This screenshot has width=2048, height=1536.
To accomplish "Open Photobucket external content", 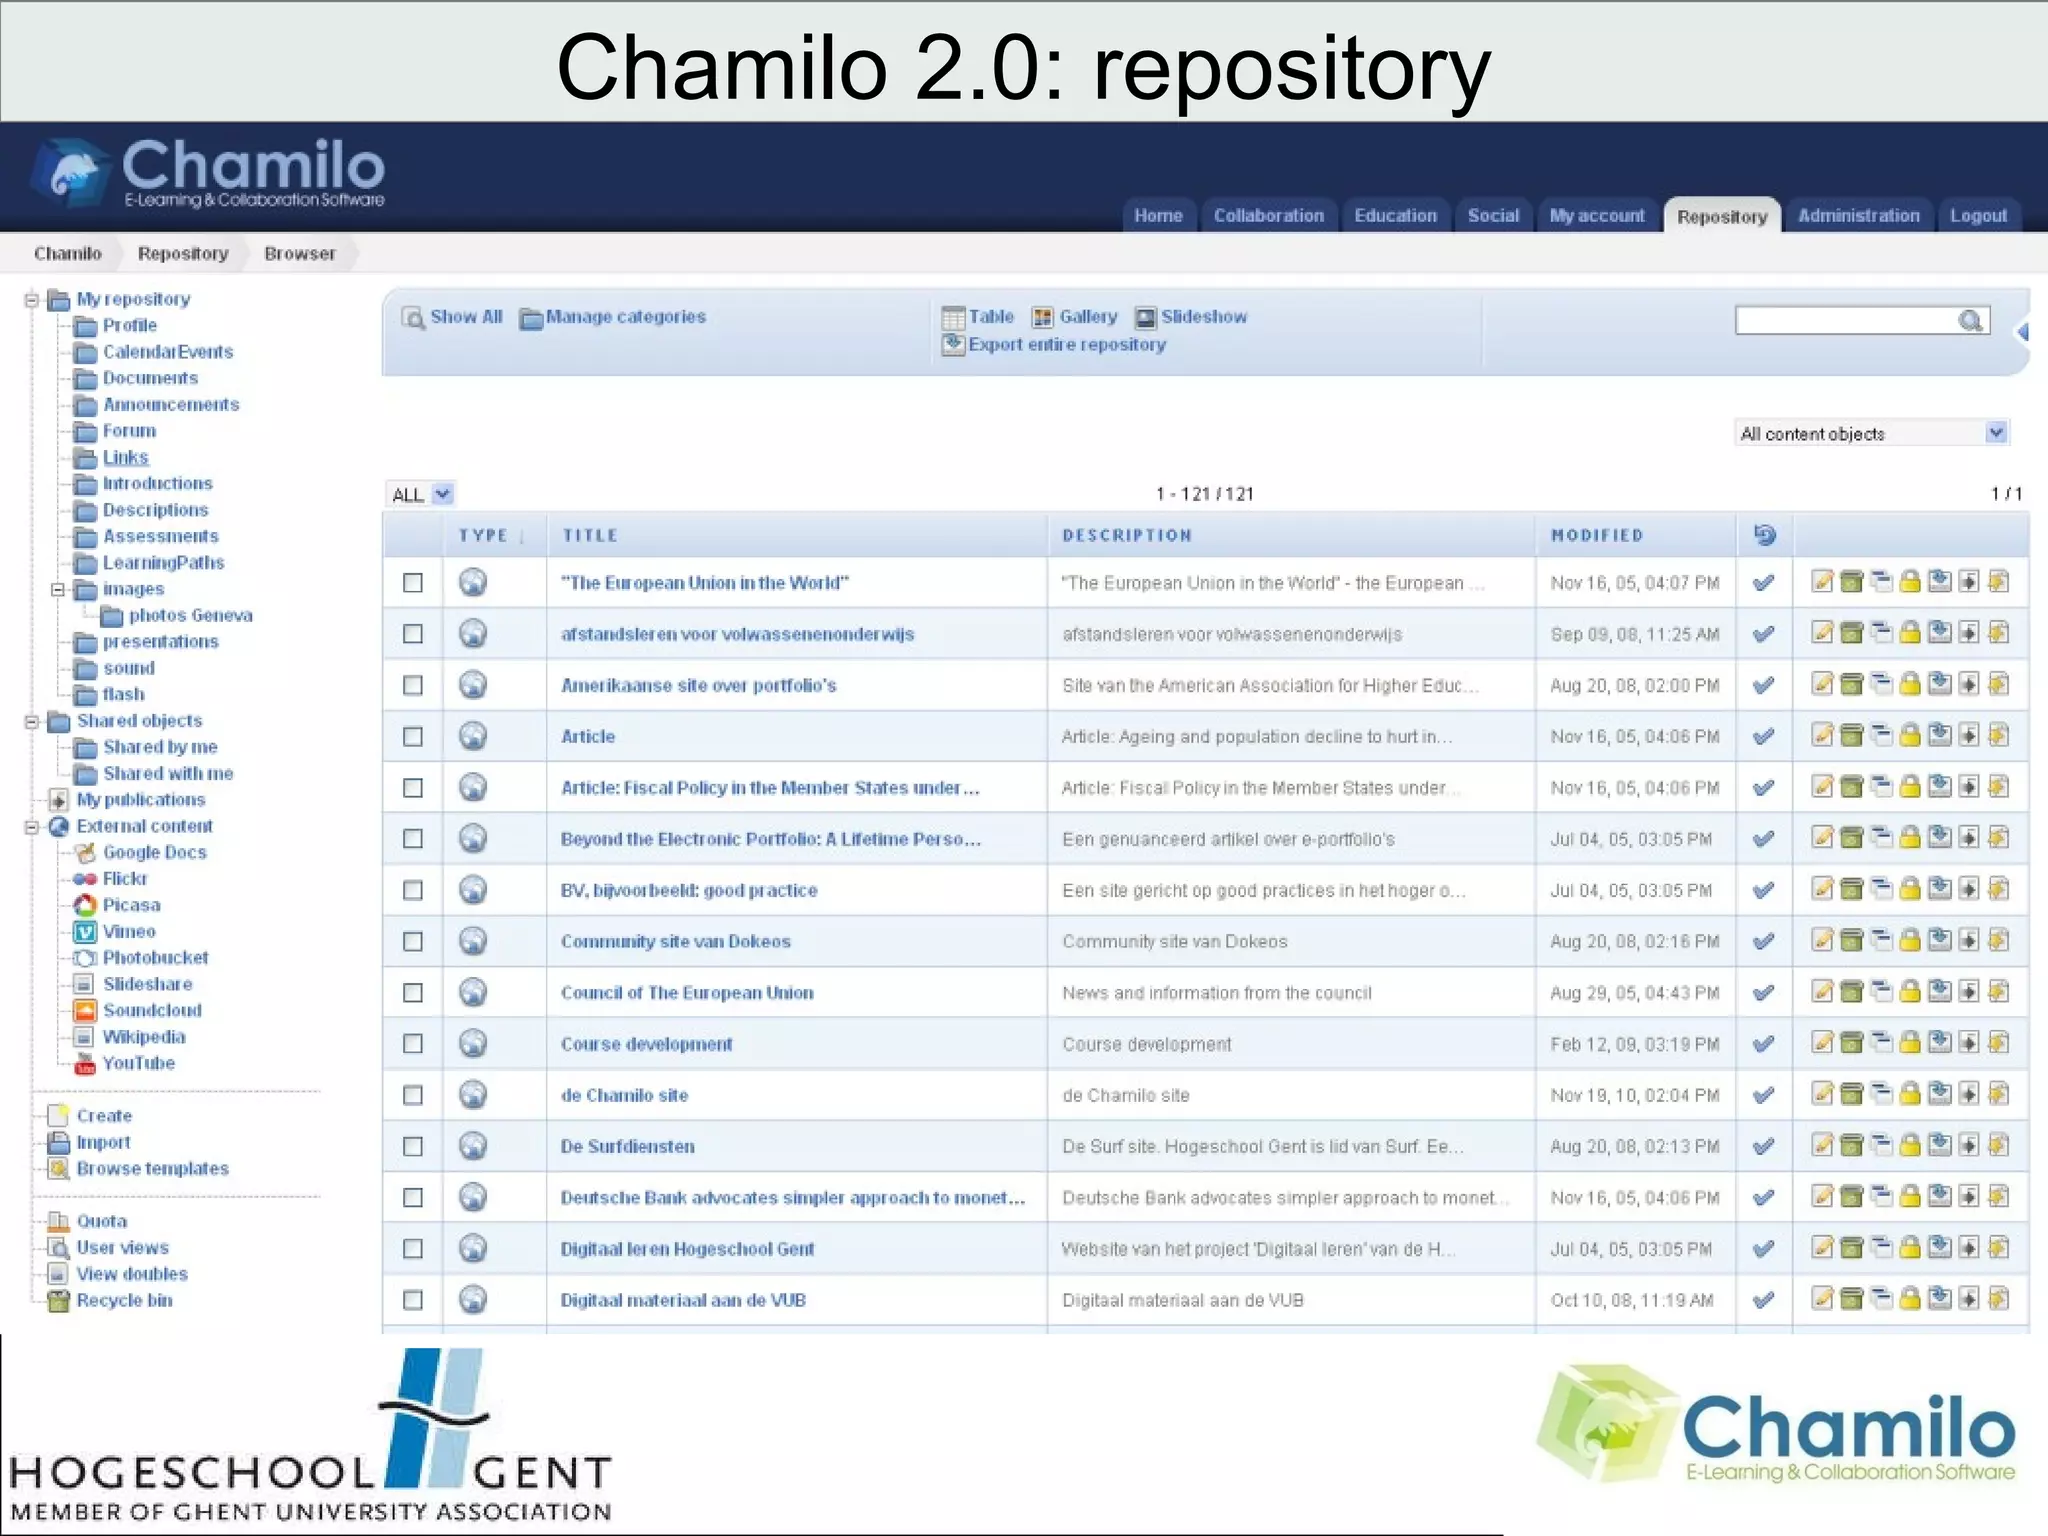I will tap(155, 957).
